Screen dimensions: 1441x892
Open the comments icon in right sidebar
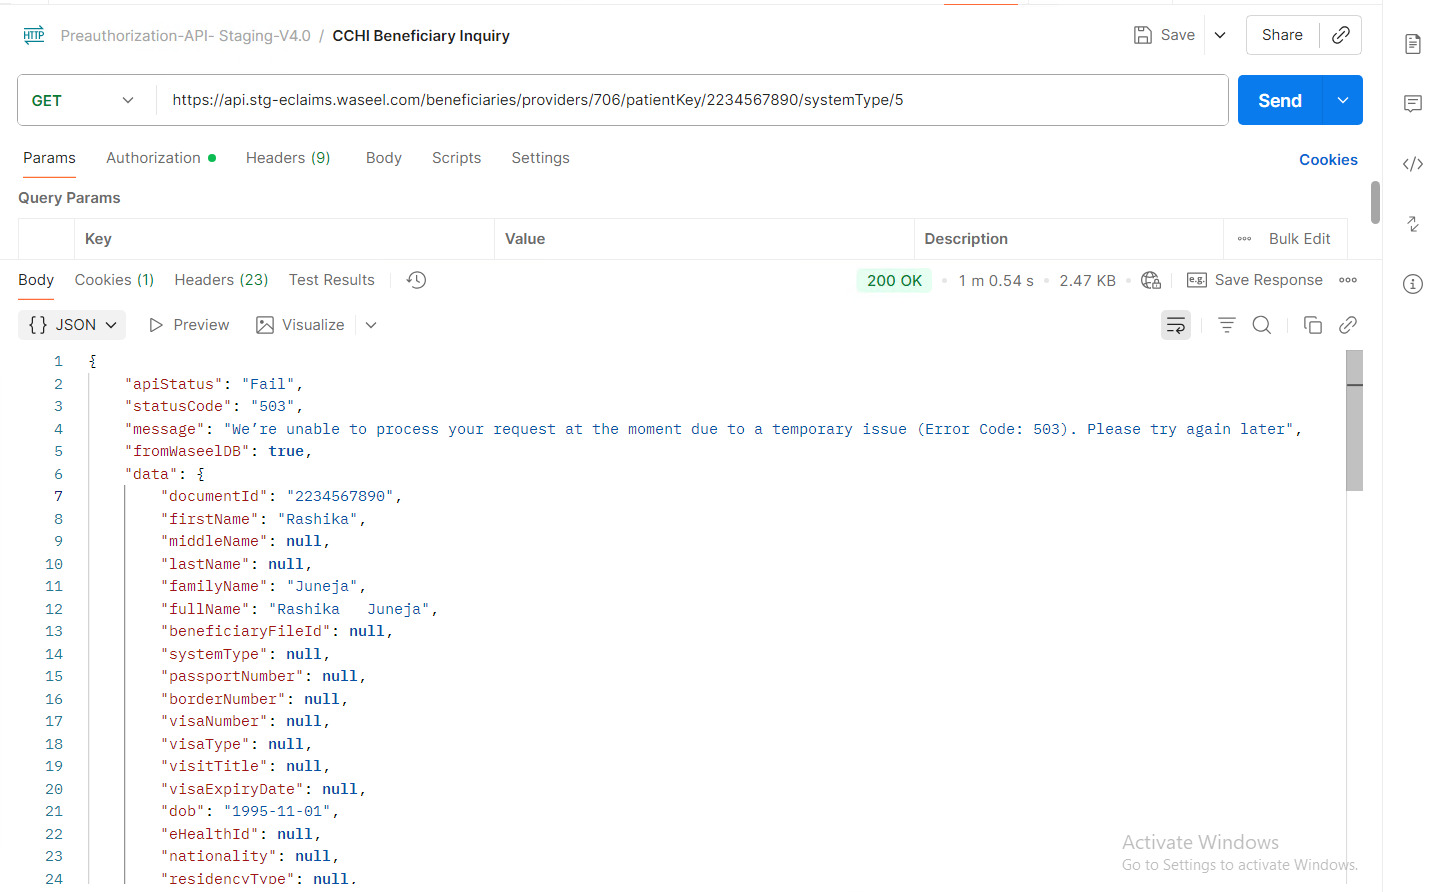click(1412, 104)
